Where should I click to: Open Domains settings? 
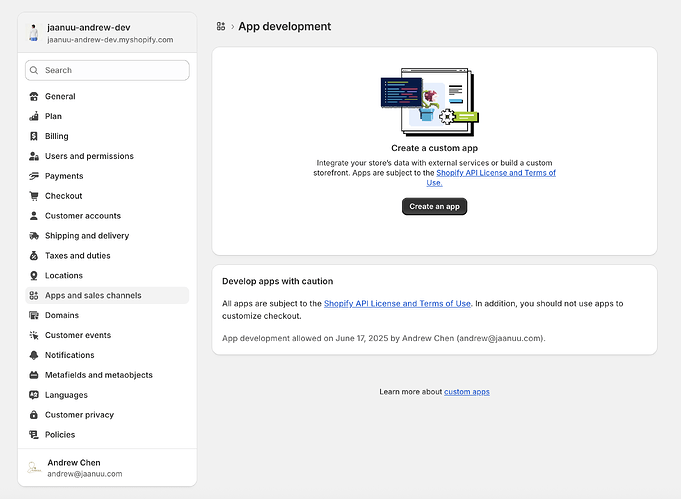[107, 315]
